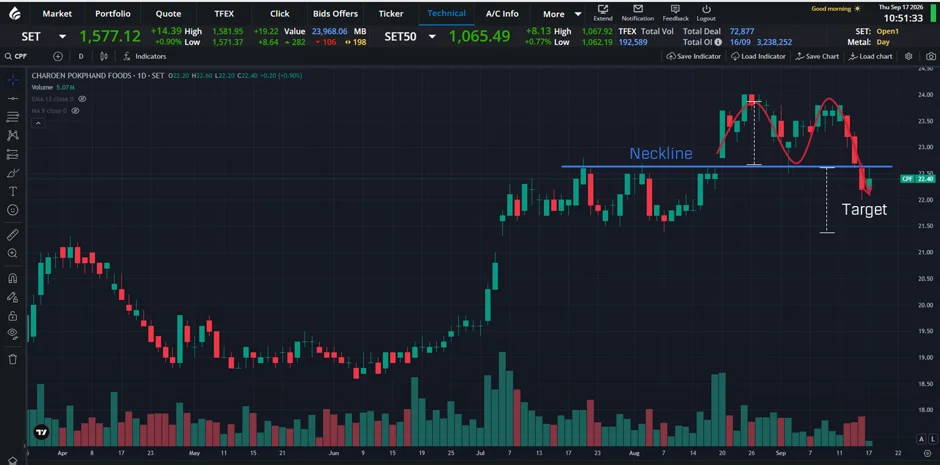Open the A/C Info tab
Viewport: 940px width, 465px height.
(x=502, y=14)
